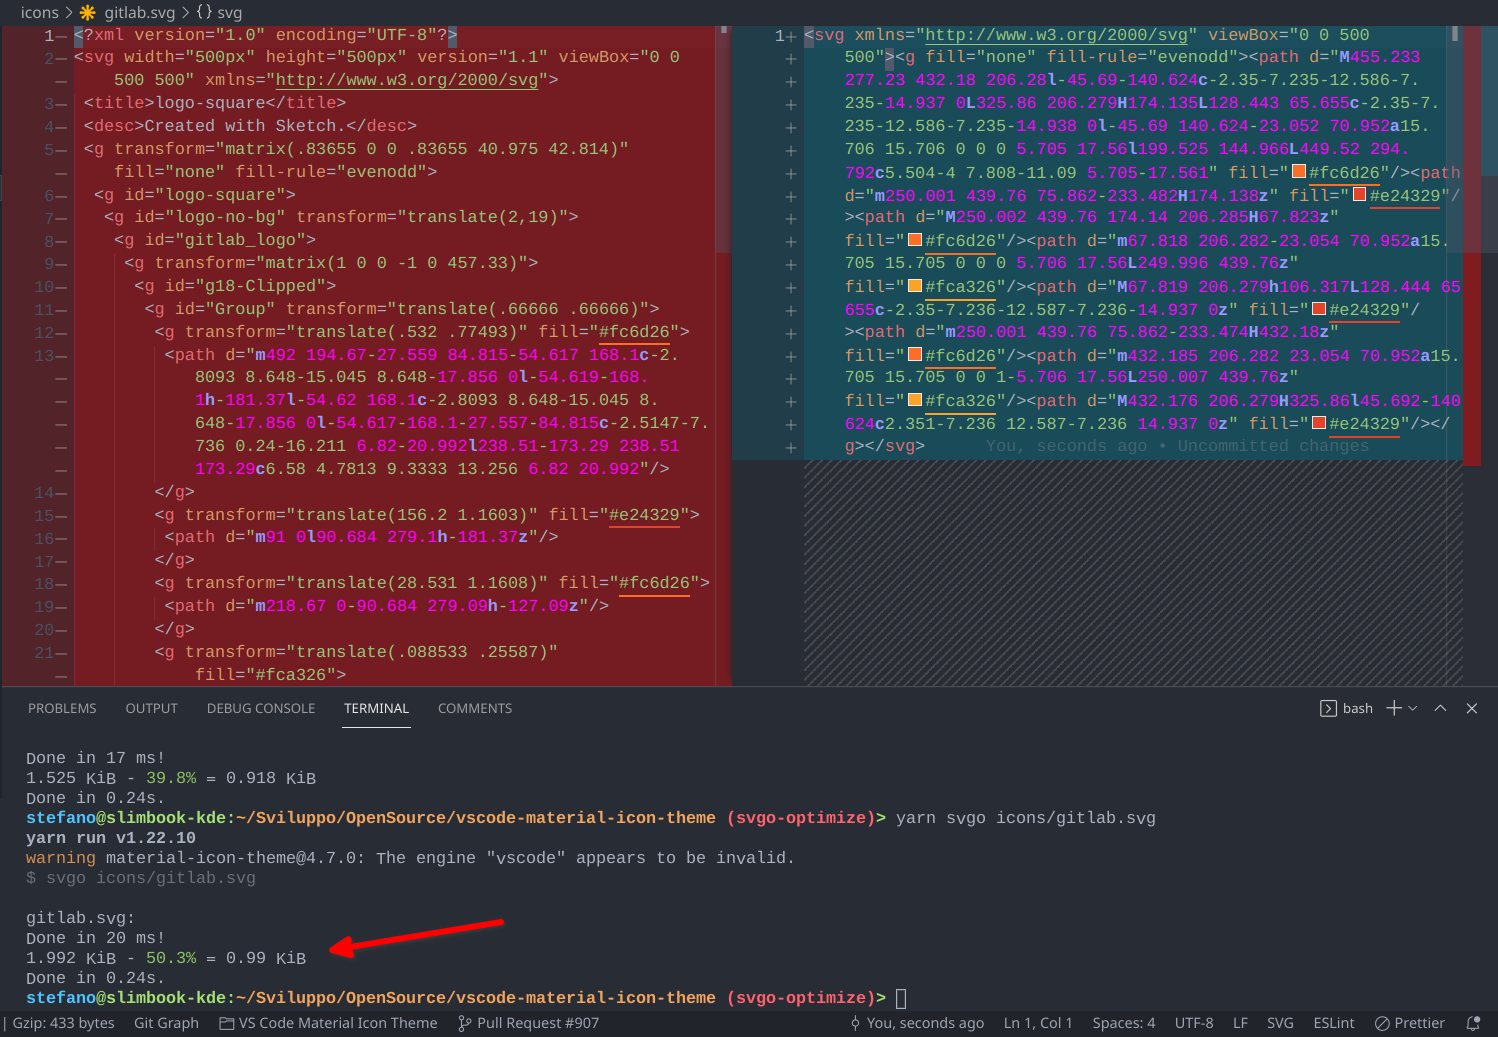Viewport: 1498px width, 1037px height.
Task: Click the Prettier status bar icon
Action: tap(1410, 1023)
